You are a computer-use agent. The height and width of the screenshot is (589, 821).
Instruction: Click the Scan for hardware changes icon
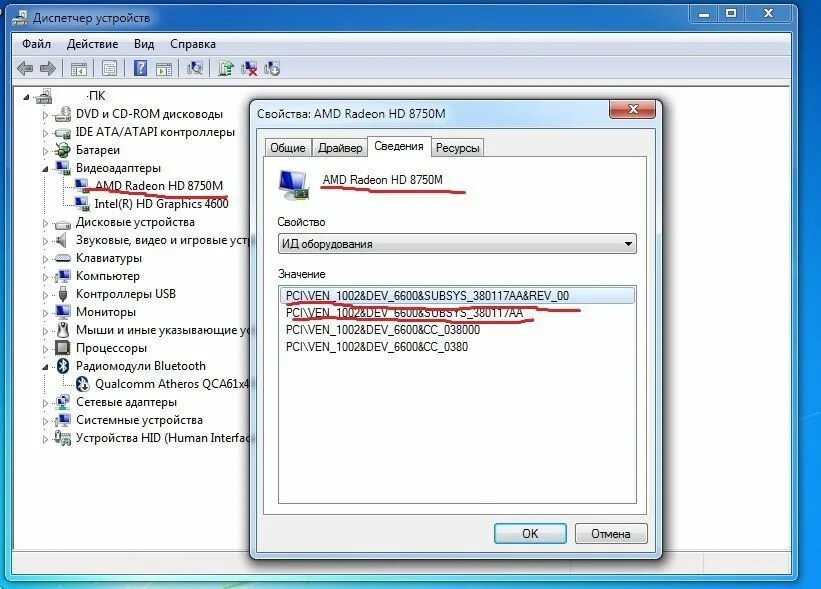[195, 68]
